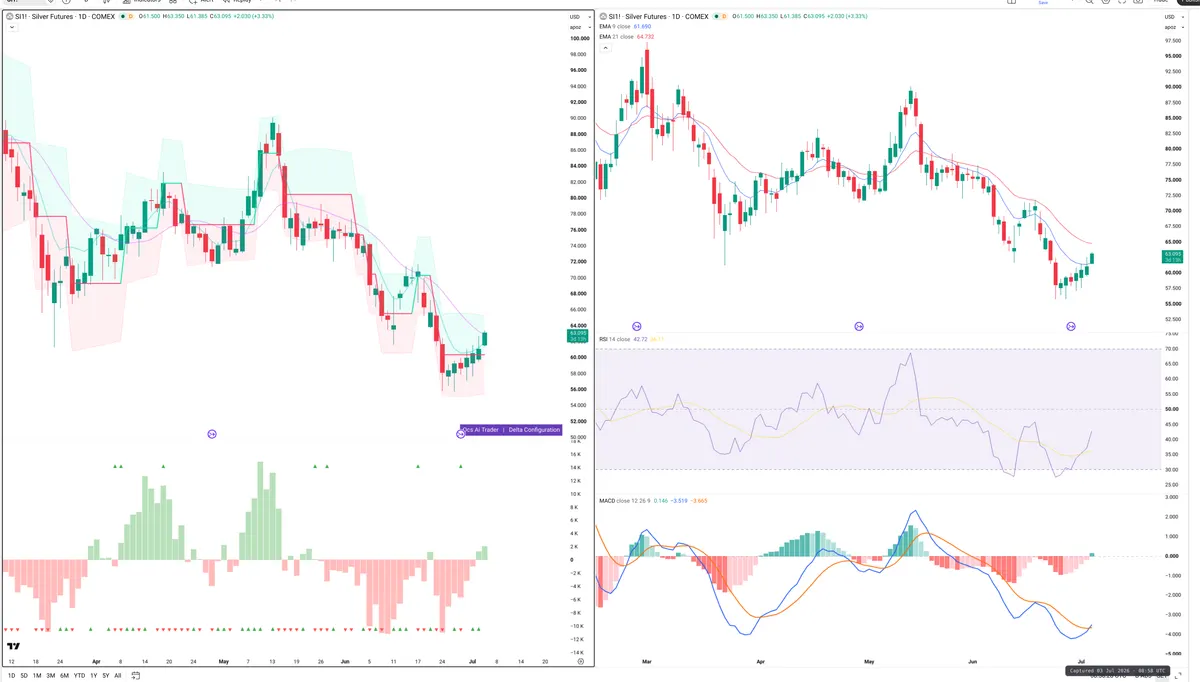Viewport: 1200px width, 682px height.
Task: Click the earnings event marker below left price chart
Action: (x=212, y=434)
